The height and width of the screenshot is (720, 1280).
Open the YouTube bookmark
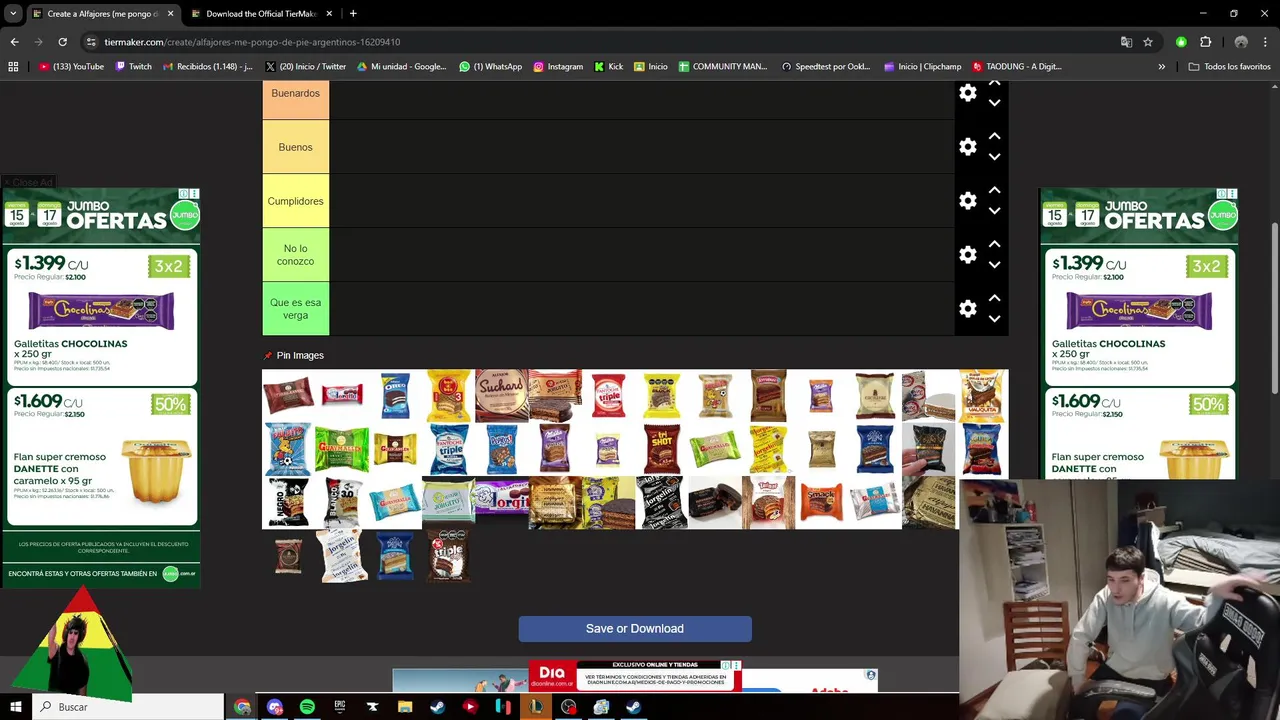[71, 67]
